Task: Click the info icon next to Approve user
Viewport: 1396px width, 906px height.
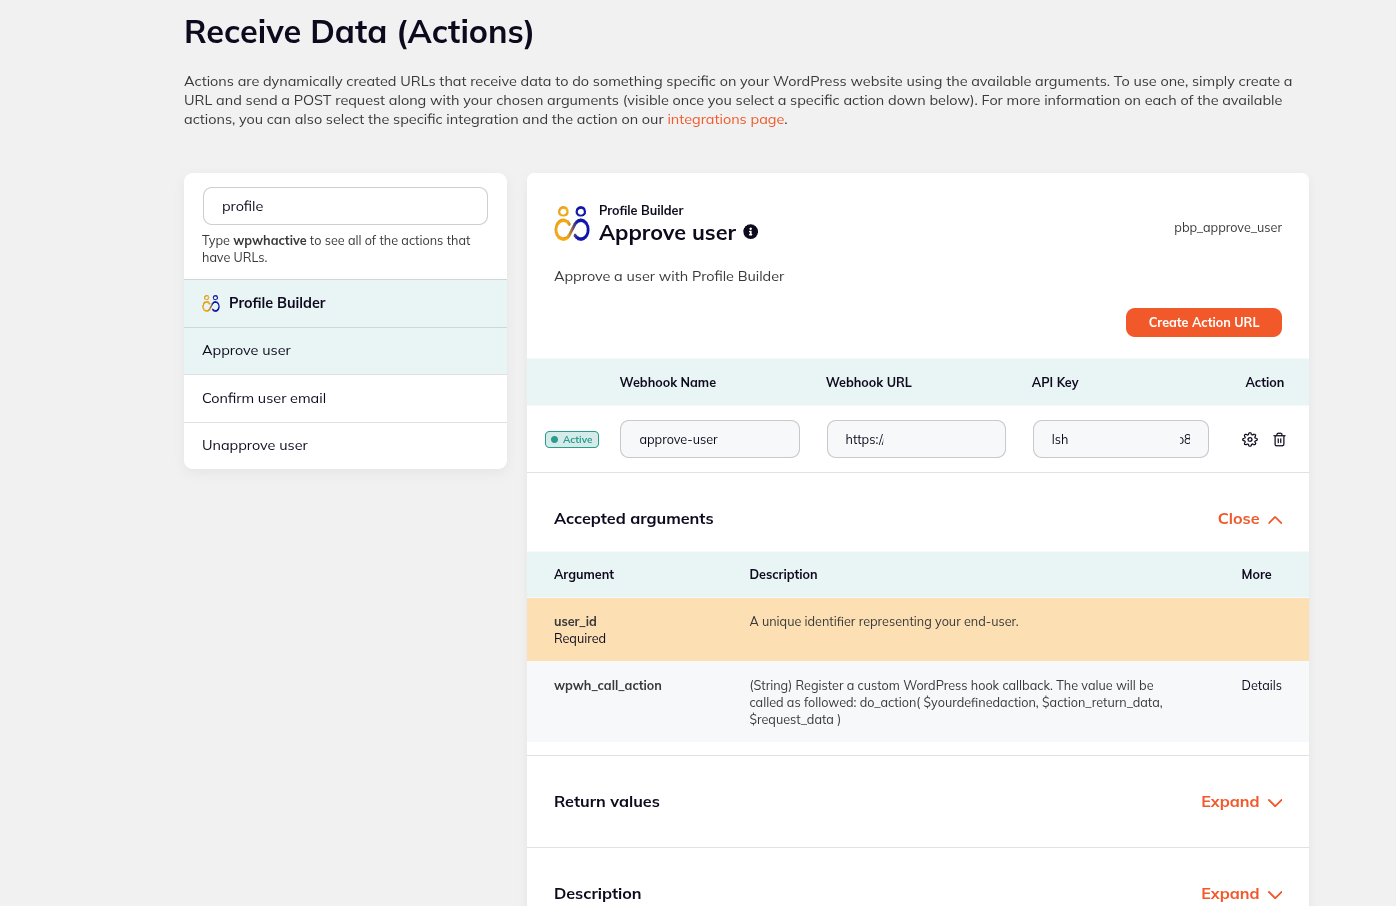Action: click(x=750, y=231)
